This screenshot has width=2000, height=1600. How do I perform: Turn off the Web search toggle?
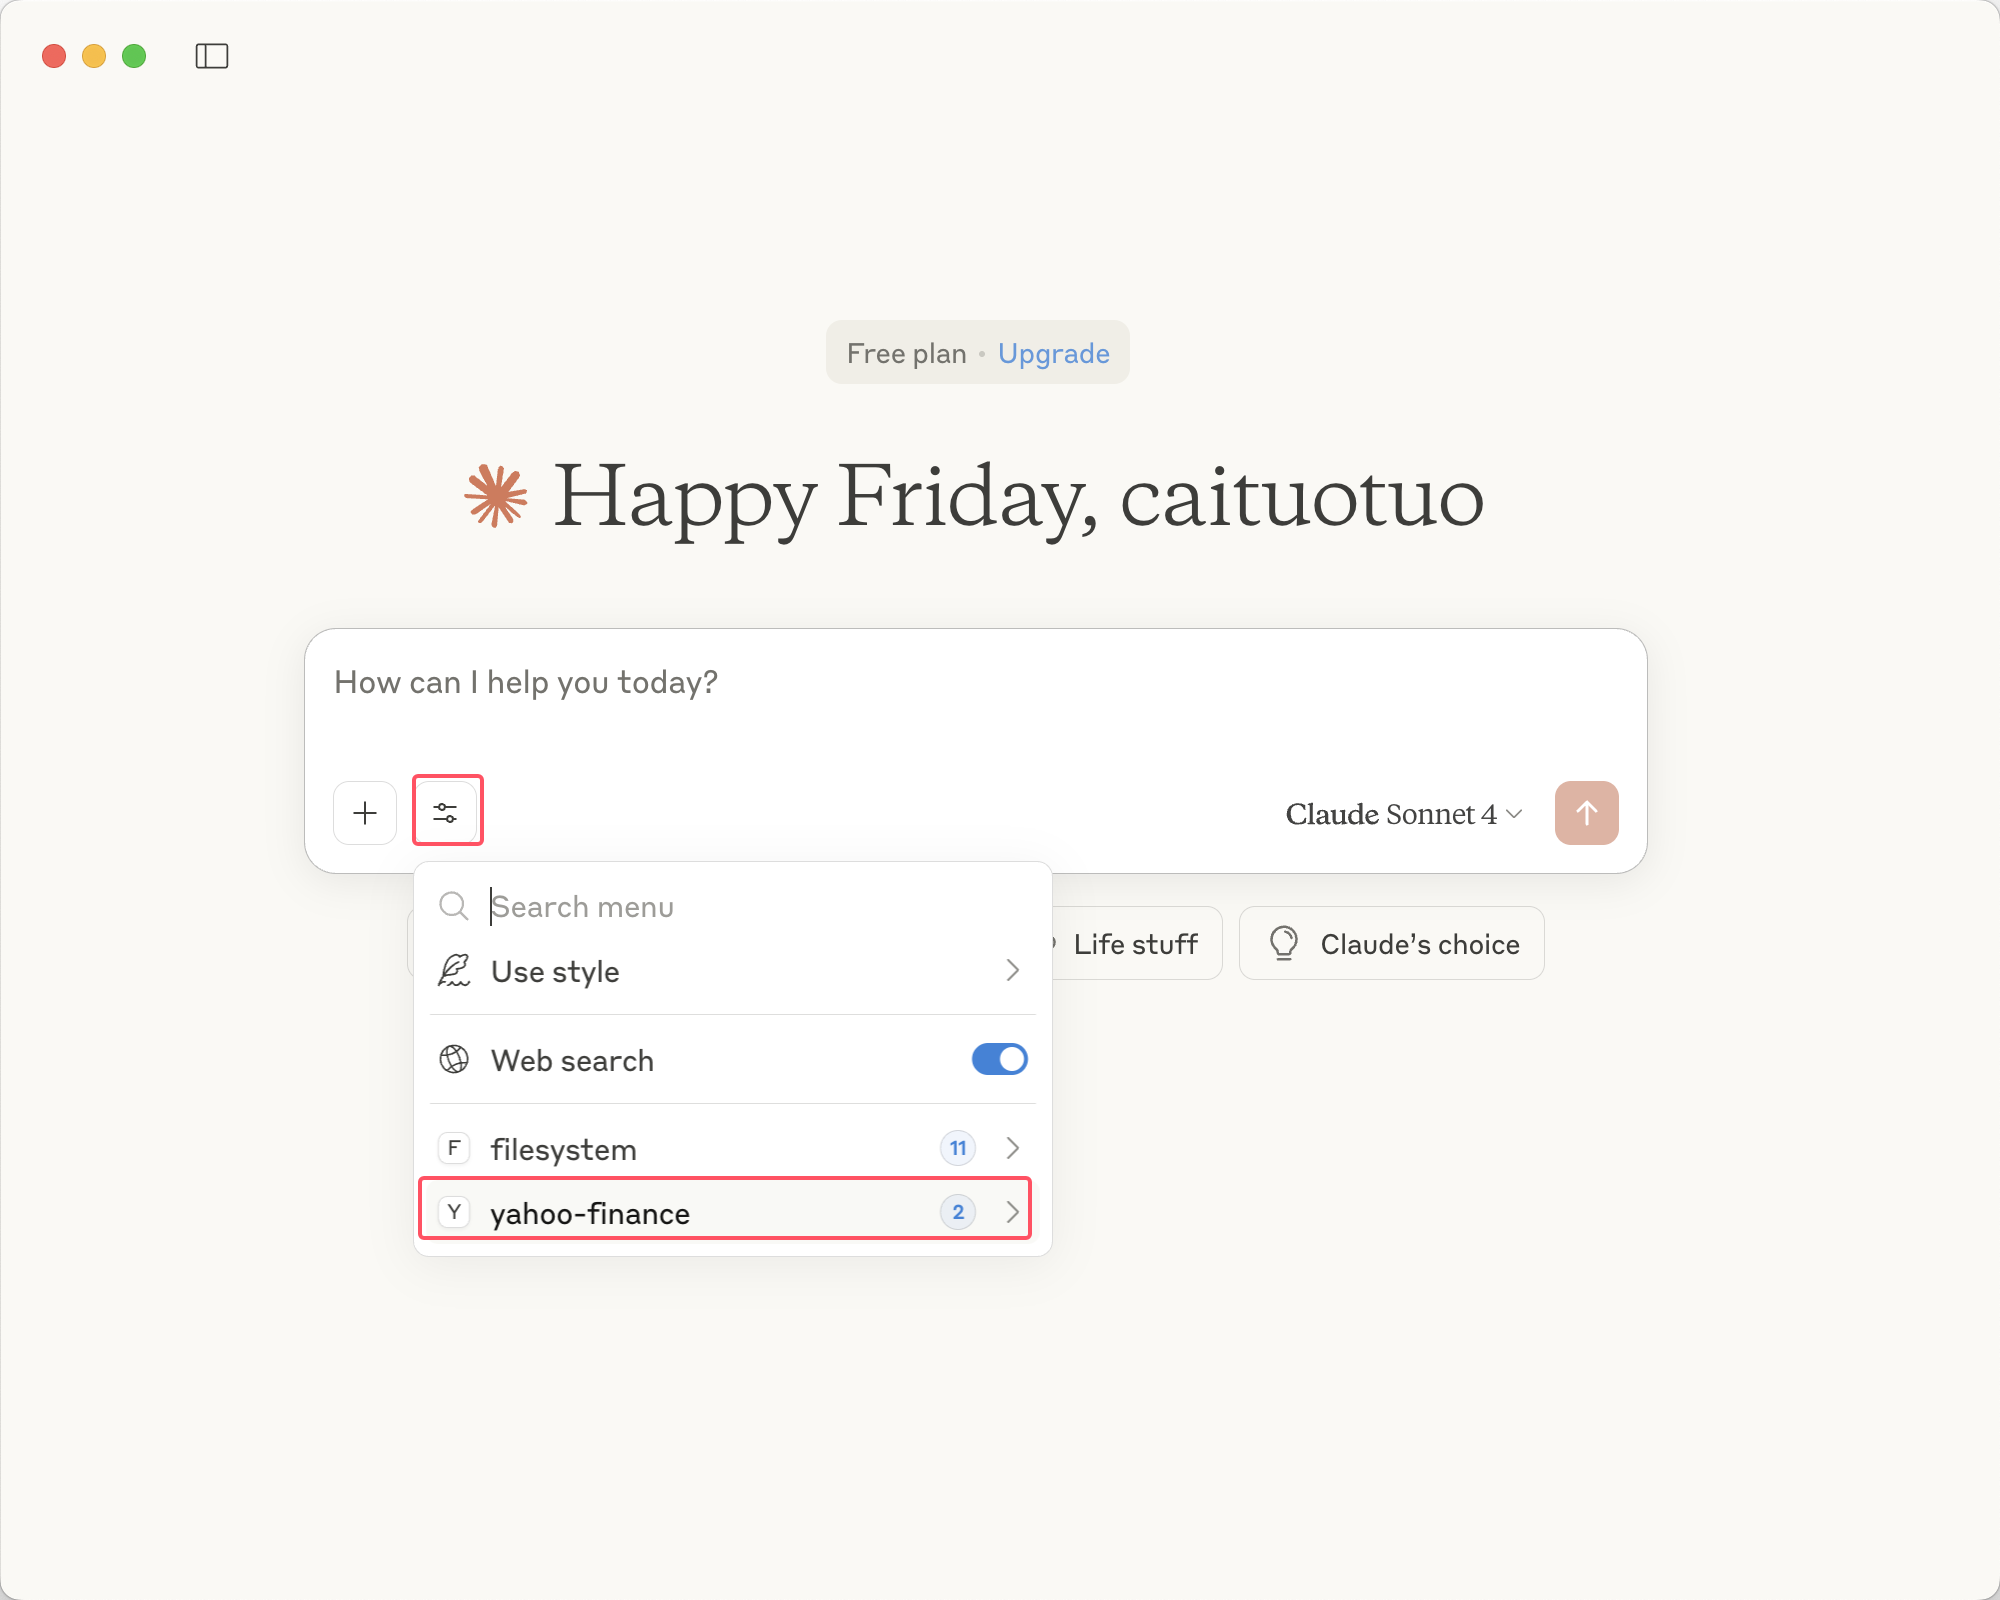(999, 1060)
